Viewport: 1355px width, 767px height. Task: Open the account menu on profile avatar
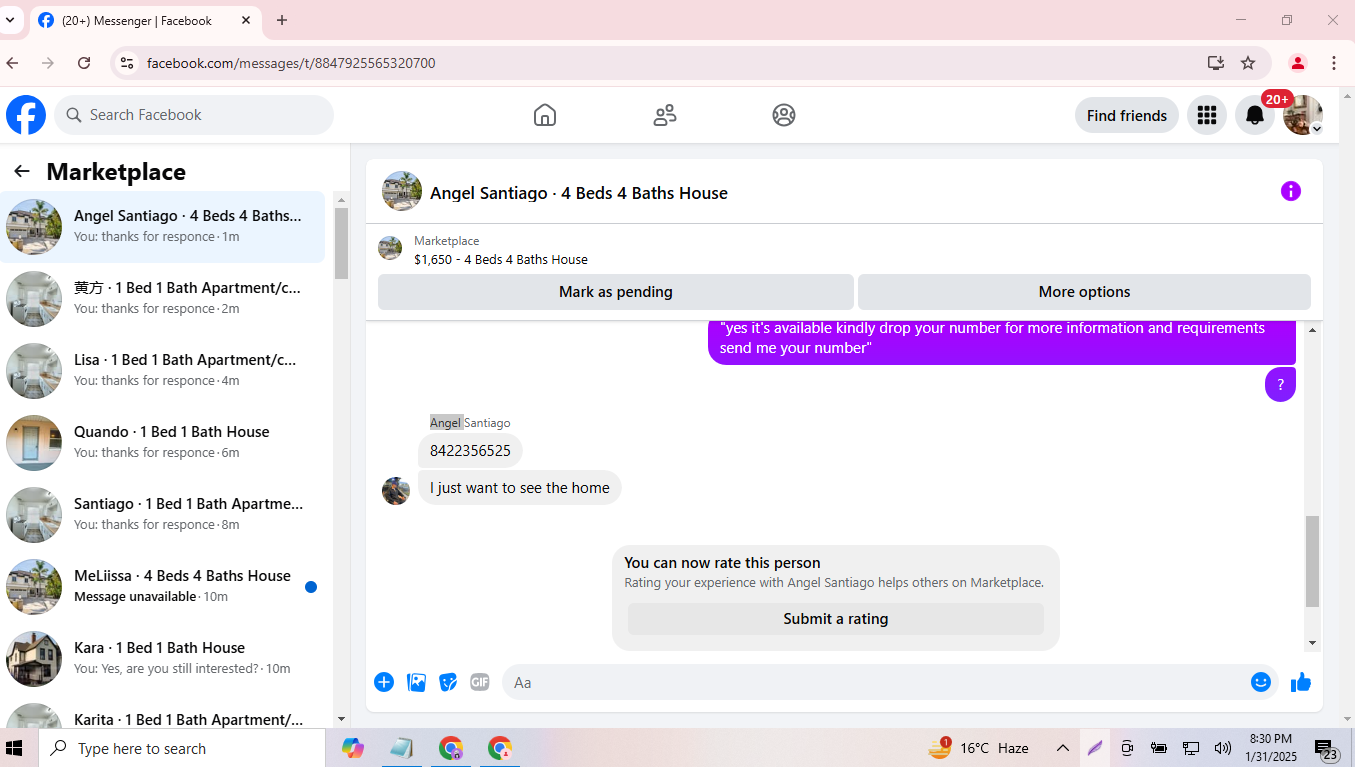tap(1303, 115)
